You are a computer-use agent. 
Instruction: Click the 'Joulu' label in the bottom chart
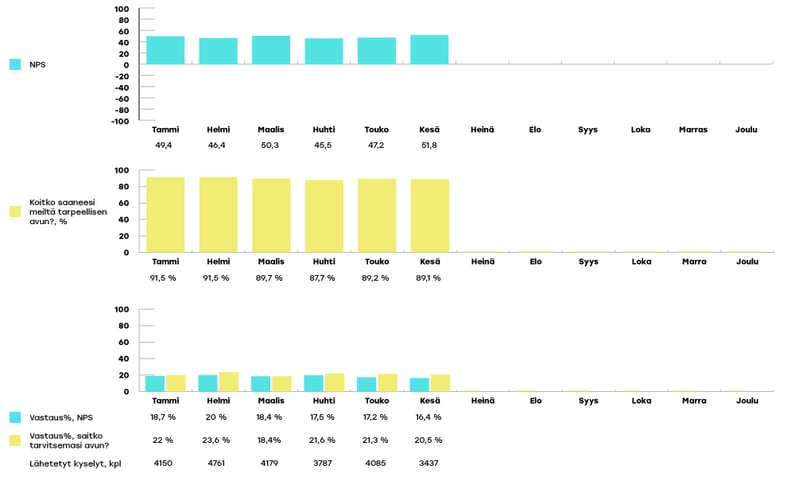pos(746,401)
